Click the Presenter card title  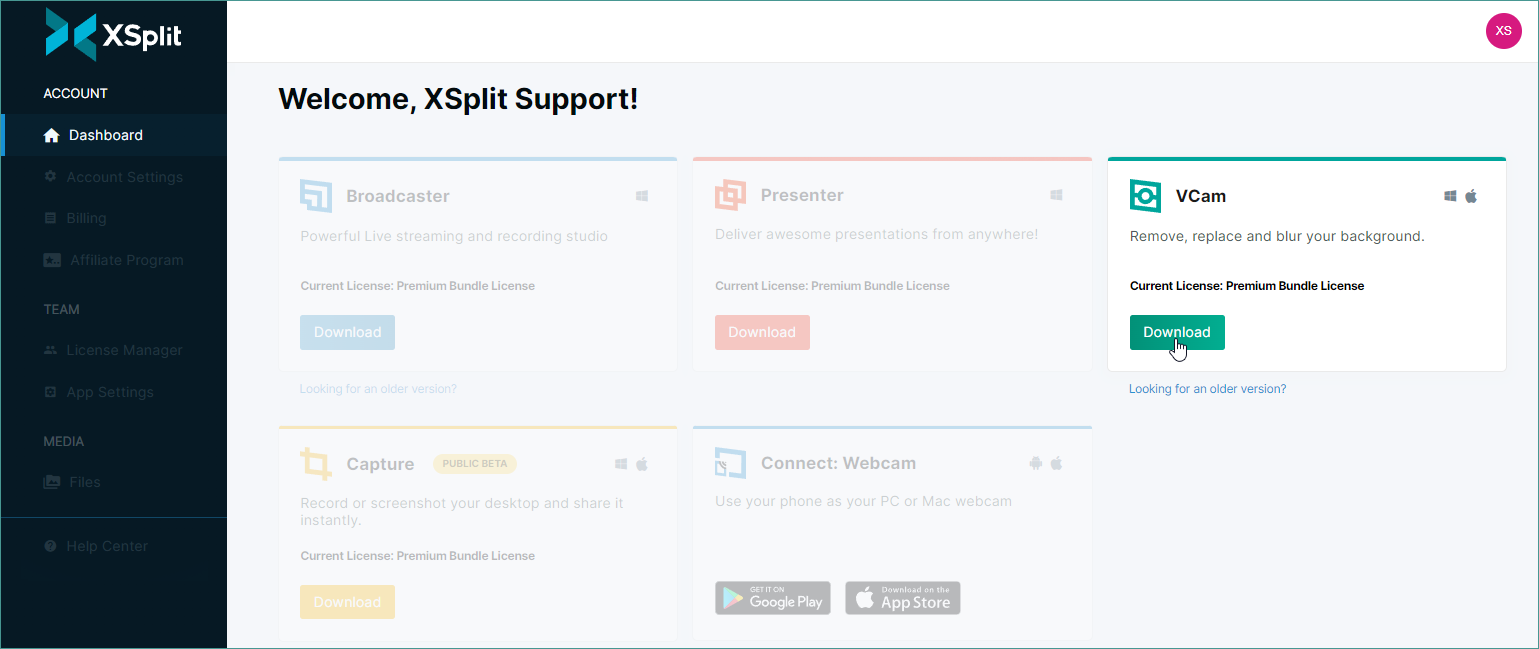tap(802, 195)
